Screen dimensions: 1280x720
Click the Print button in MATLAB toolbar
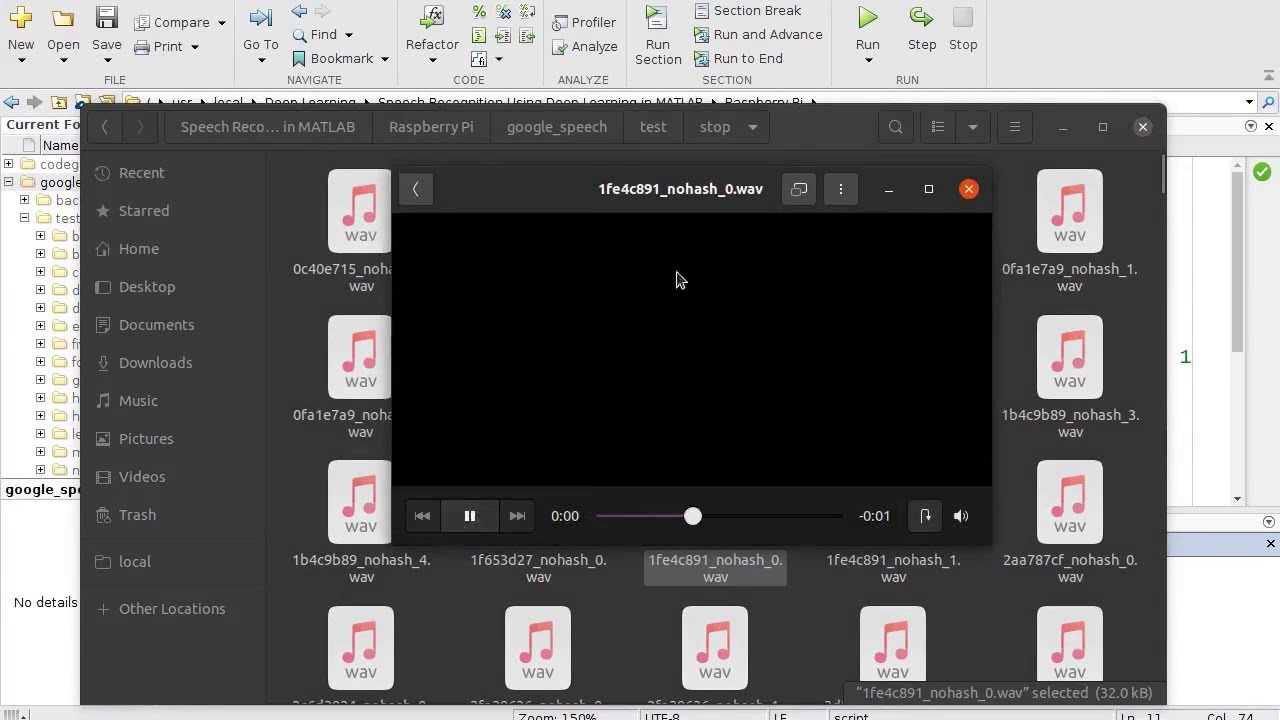pos(158,46)
